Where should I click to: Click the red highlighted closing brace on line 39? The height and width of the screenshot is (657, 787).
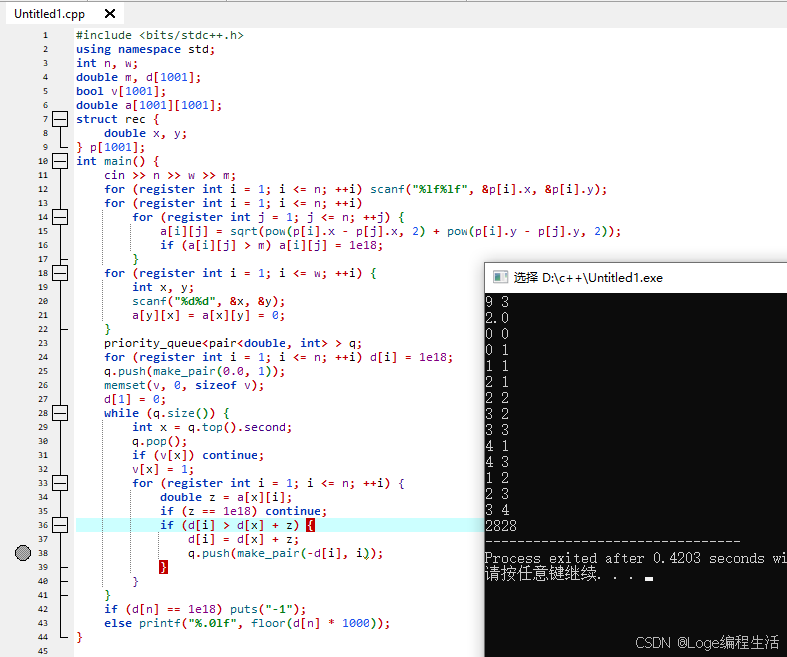(163, 567)
